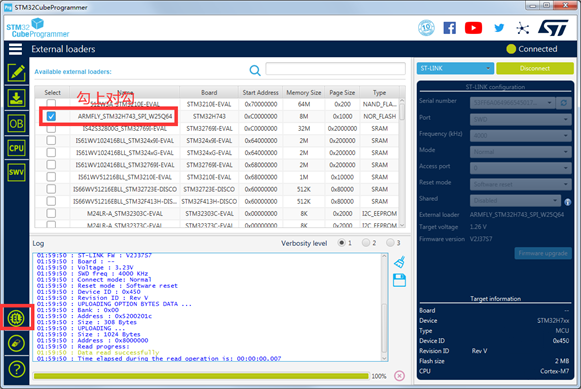Clear the log with broom icon
Image resolution: width=581 pixels, height=389 pixels.
pyautogui.click(x=399, y=262)
